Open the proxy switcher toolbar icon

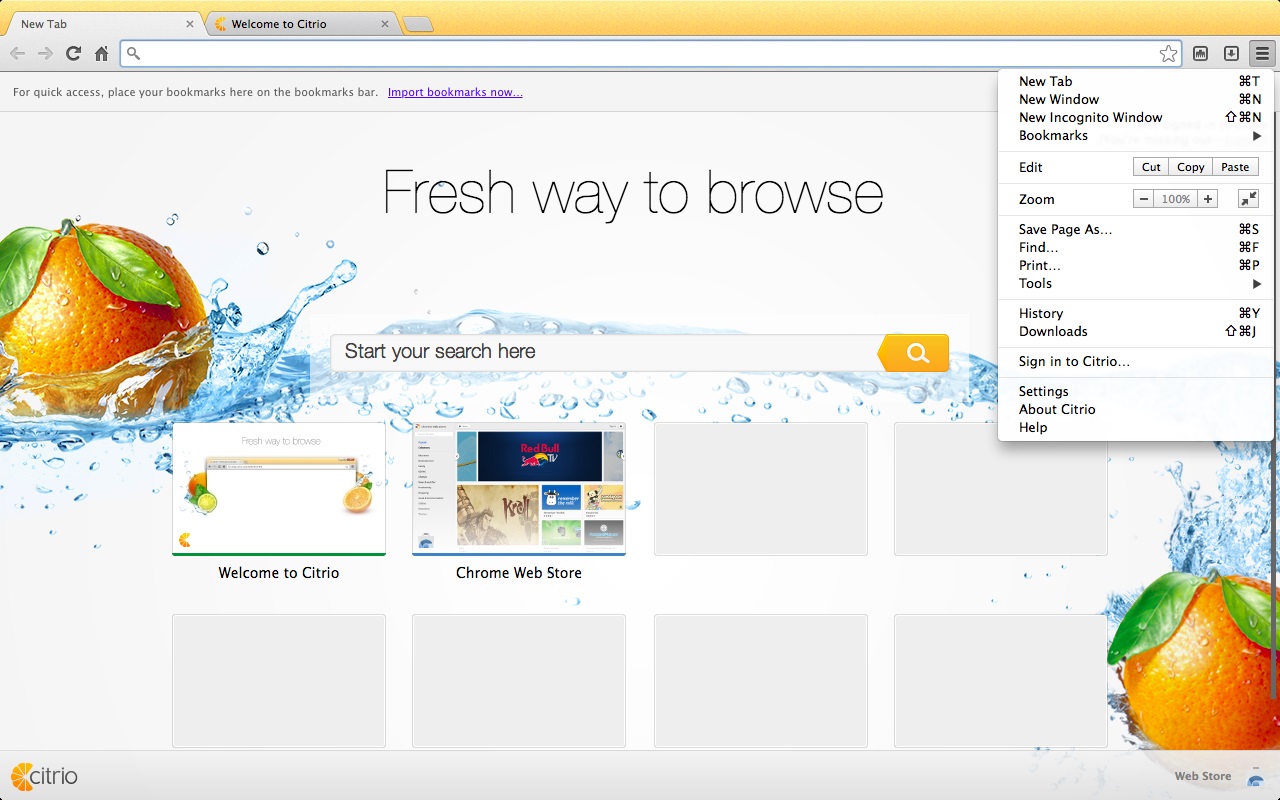click(x=1200, y=54)
